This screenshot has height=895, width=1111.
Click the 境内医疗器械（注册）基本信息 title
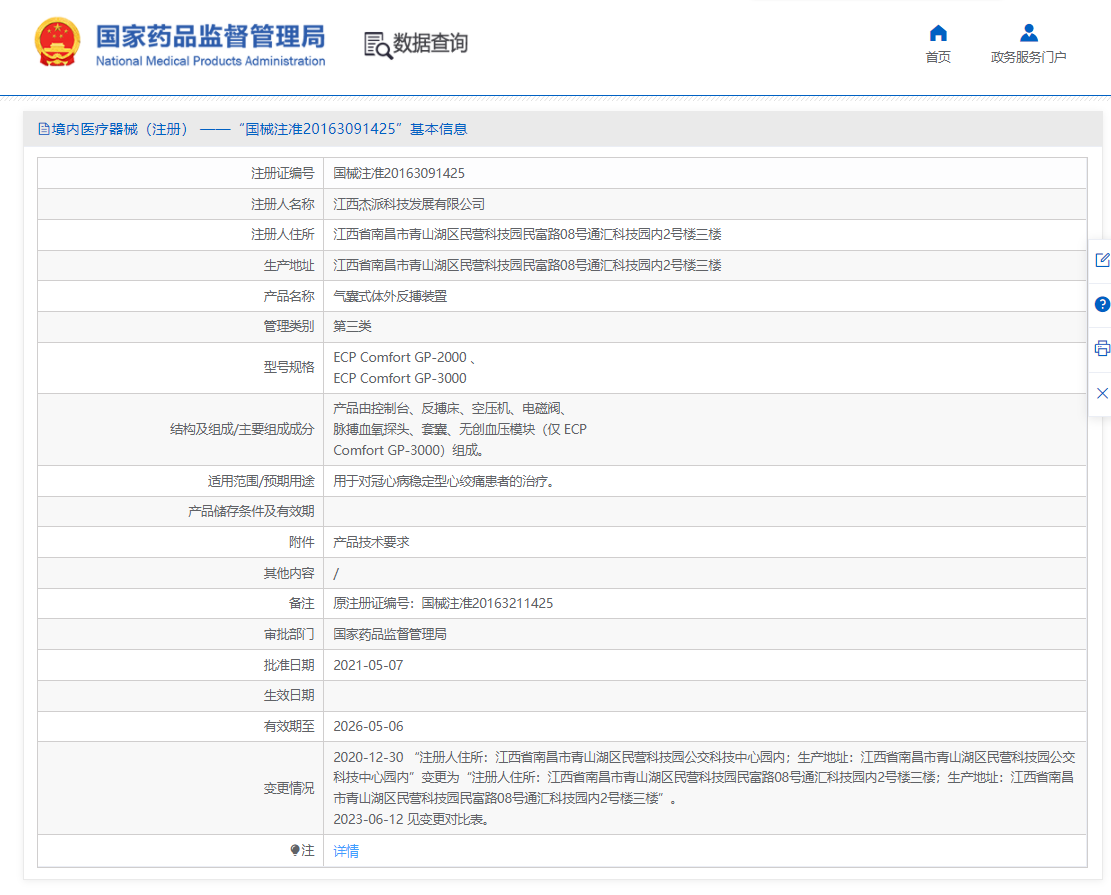click(259, 129)
